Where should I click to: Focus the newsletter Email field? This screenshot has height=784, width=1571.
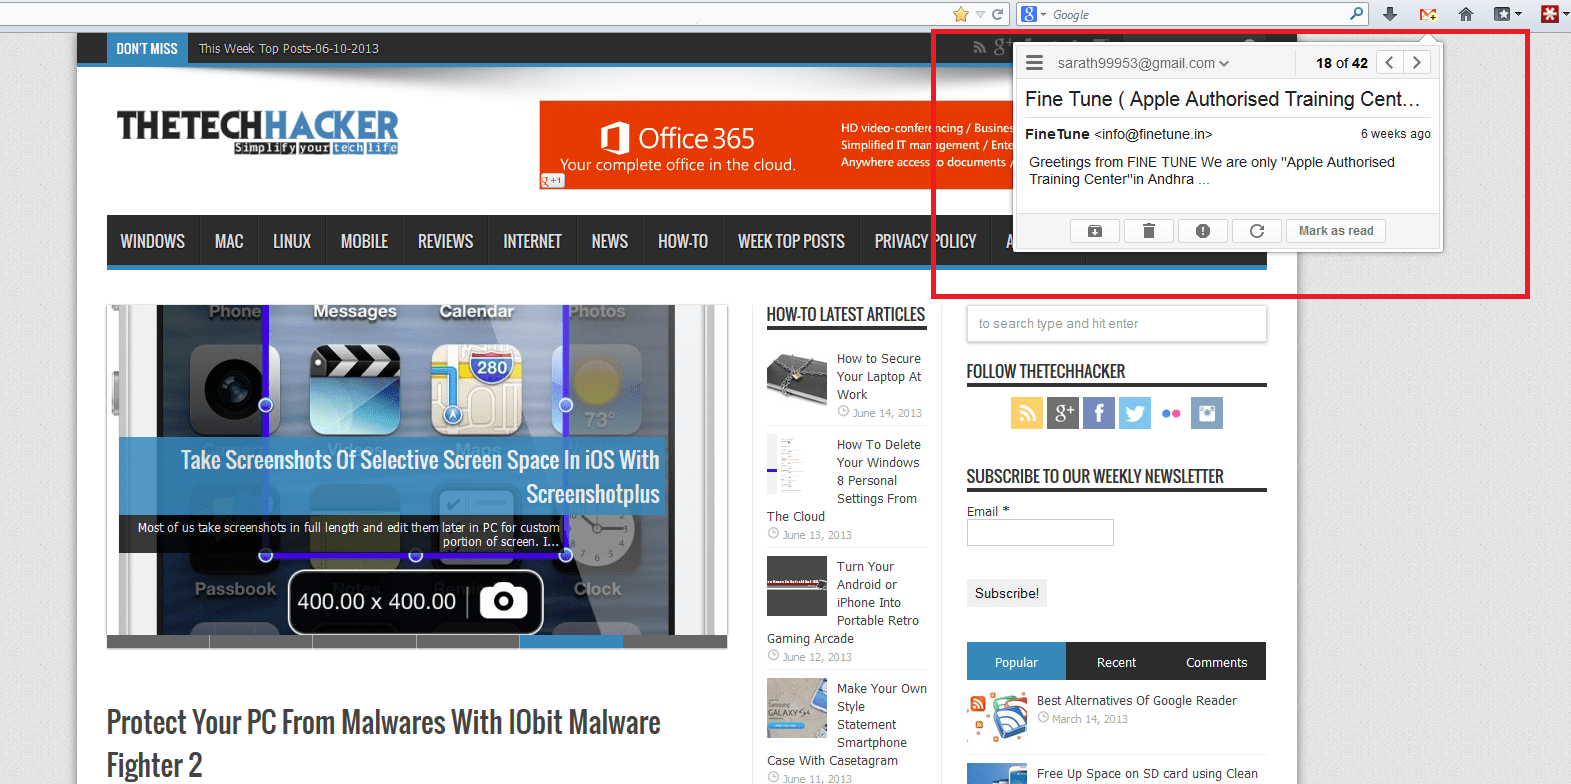tap(1040, 532)
